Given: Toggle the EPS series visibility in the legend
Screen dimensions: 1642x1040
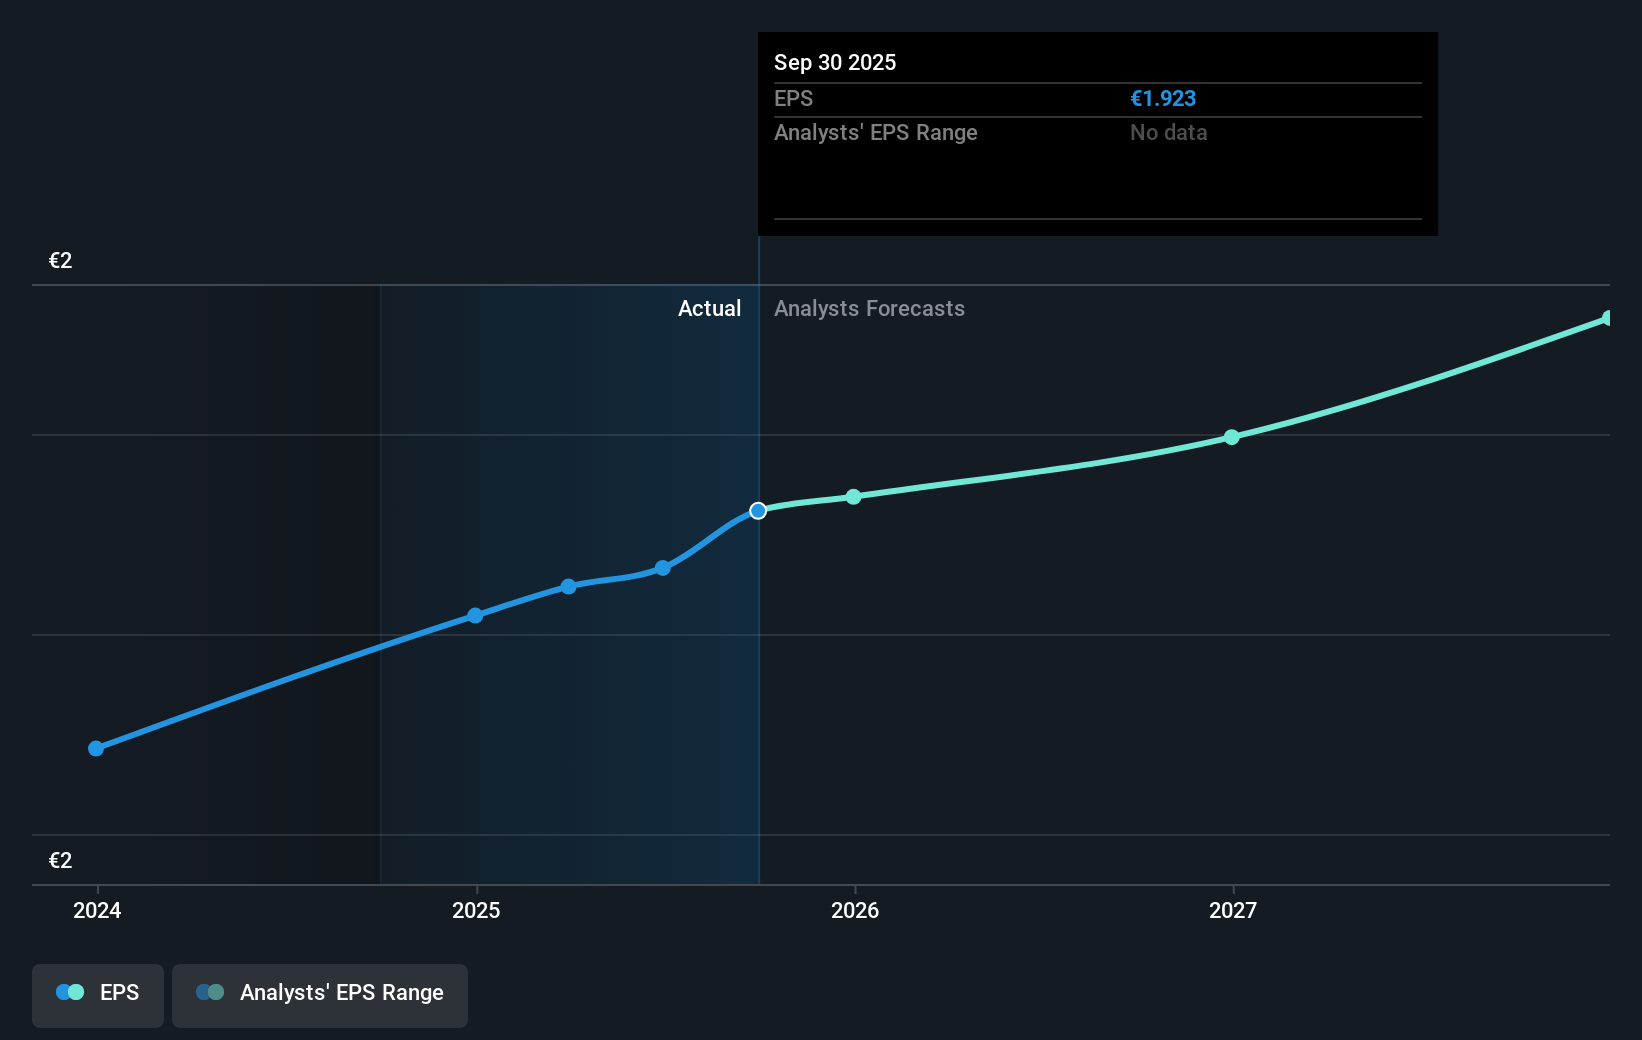Looking at the screenshot, I should pyautogui.click(x=97, y=994).
